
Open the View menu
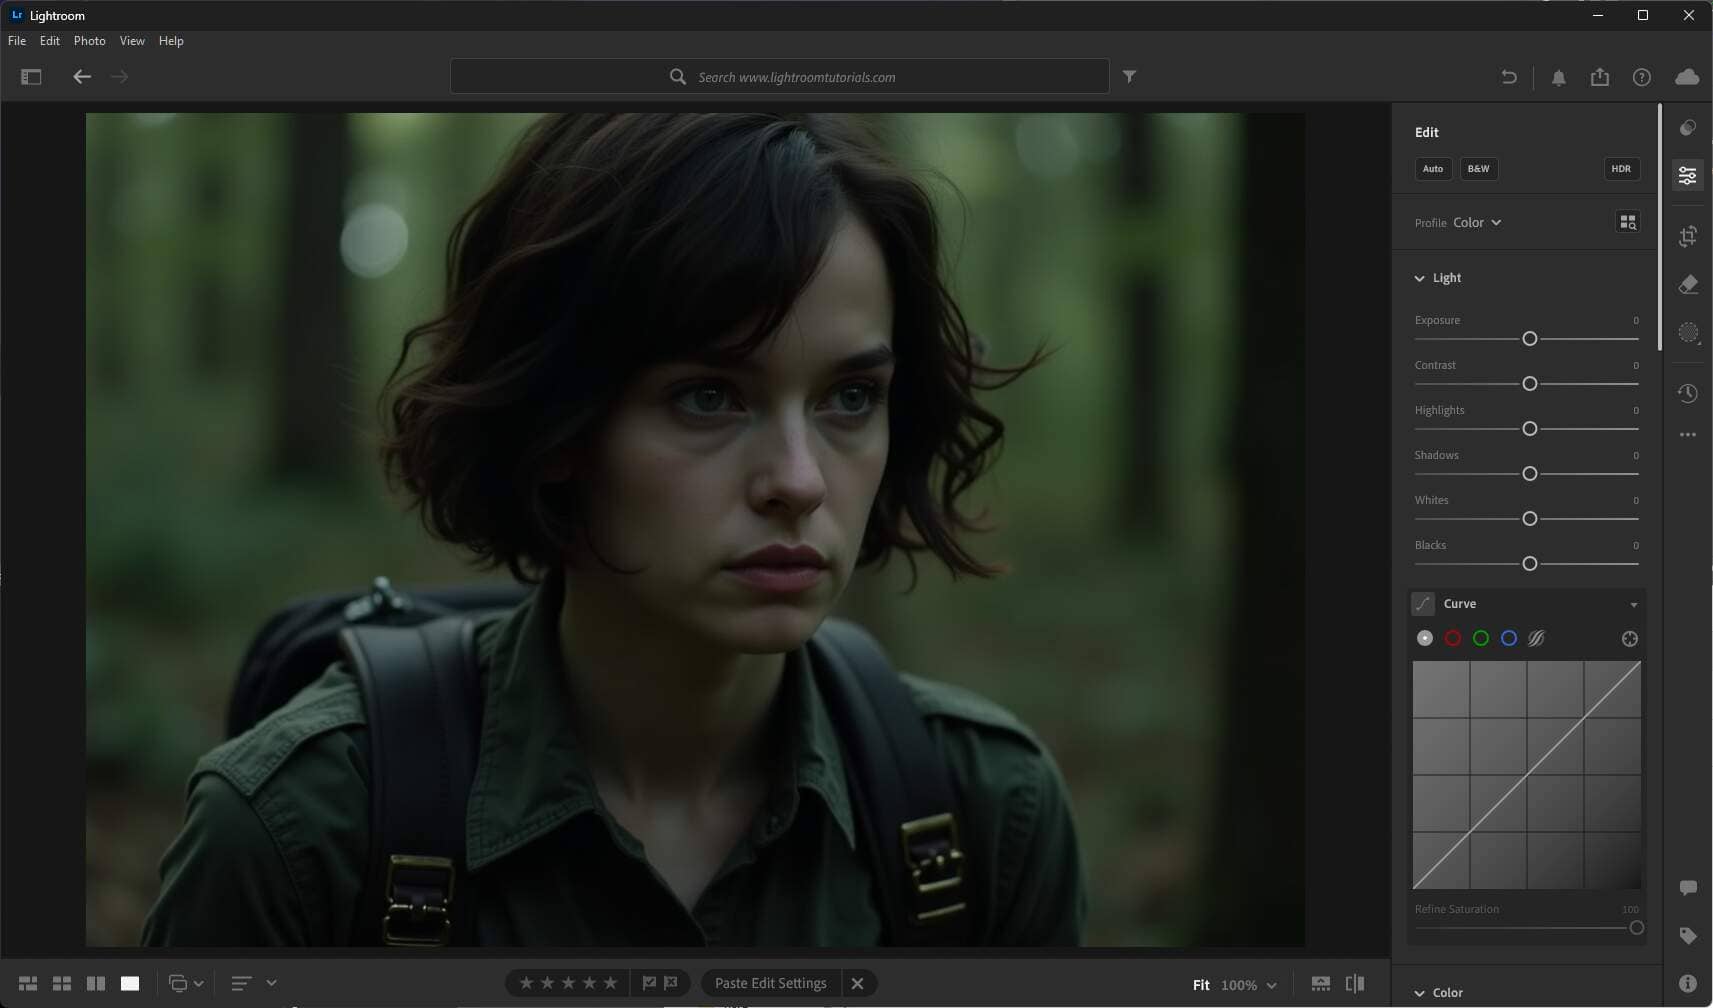[x=132, y=41]
